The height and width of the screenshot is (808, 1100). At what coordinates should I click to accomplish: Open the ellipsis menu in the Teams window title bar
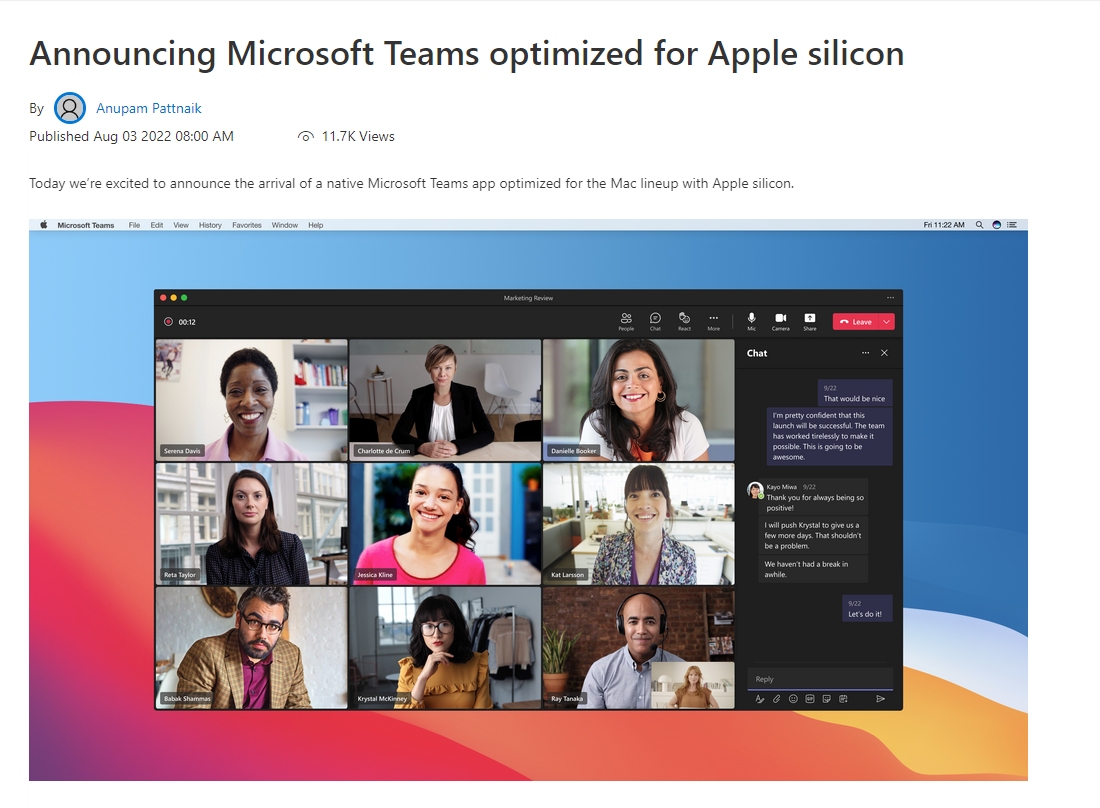click(890, 297)
